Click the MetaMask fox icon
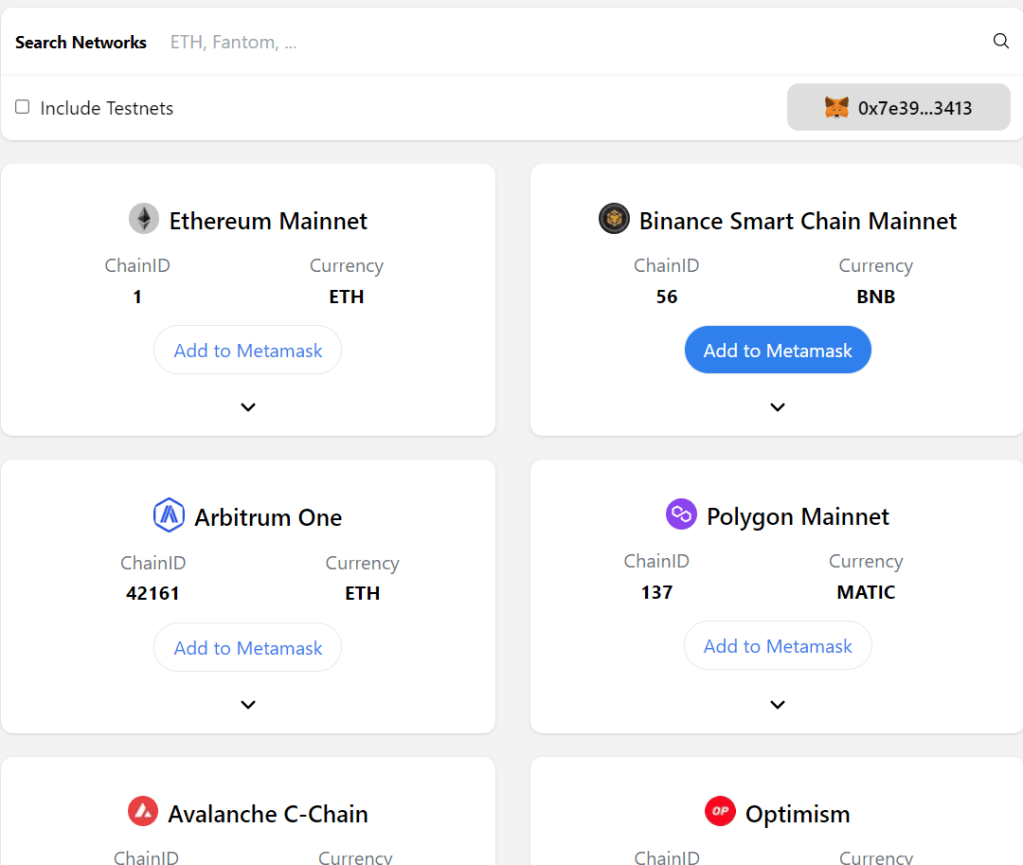Image resolution: width=1023 pixels, height=865 pixels. point(836,108)
